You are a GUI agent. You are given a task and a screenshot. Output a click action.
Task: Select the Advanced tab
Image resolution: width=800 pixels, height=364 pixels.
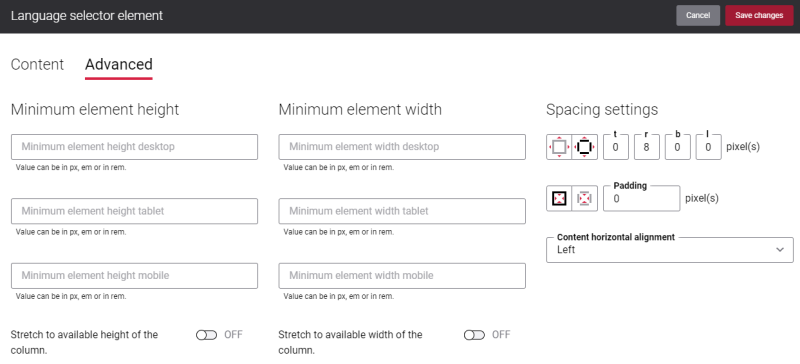coord(119,64)
